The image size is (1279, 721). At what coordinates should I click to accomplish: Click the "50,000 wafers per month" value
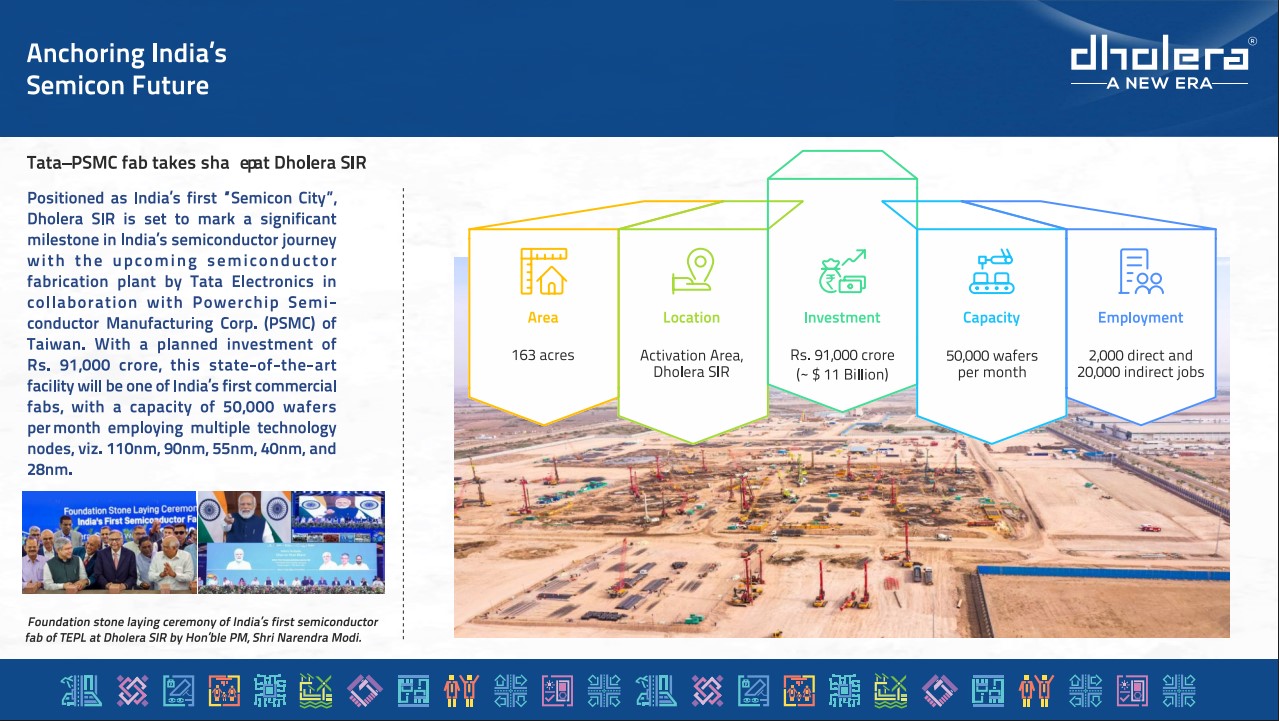991,364
